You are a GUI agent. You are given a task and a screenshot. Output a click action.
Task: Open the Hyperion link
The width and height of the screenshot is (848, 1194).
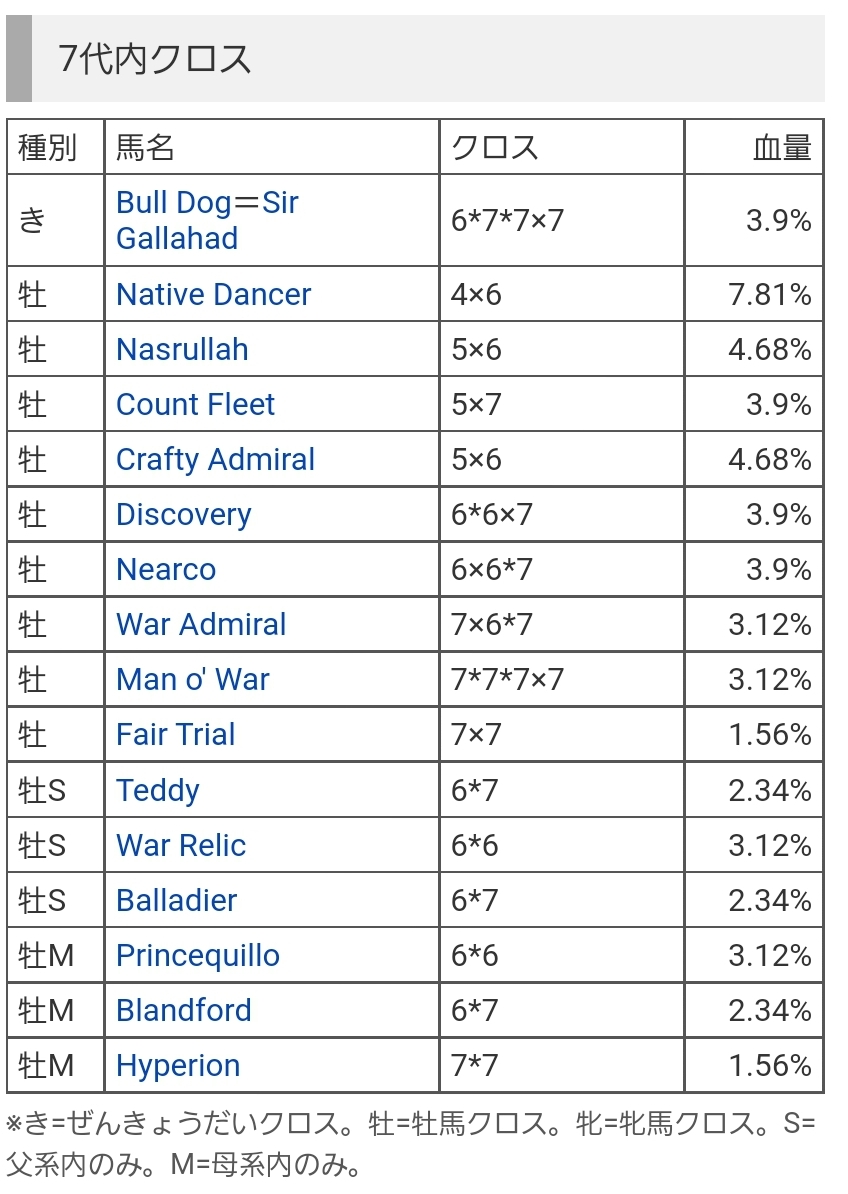(178, 1066)
